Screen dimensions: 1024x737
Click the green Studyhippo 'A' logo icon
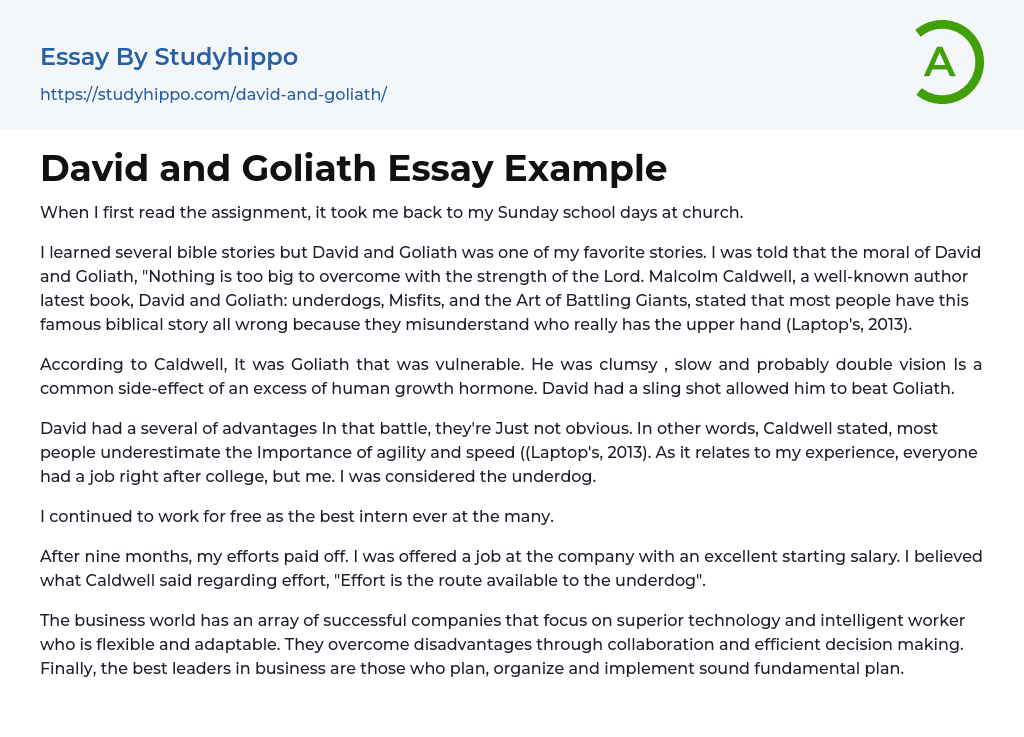pos(948,62)
